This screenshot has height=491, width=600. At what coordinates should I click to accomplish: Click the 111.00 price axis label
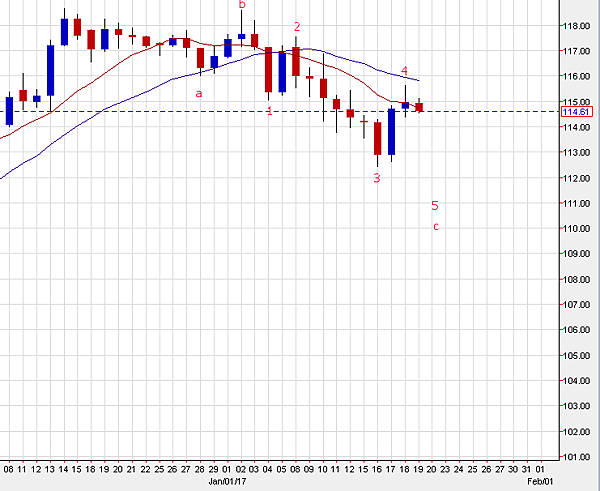pos(576,204)
